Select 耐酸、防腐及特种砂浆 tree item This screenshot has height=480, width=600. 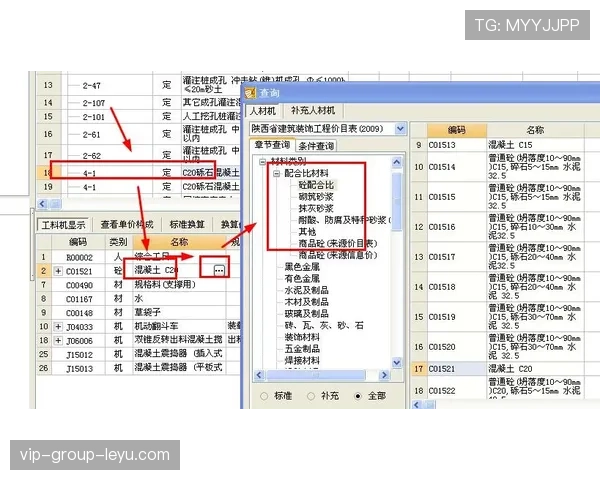[344, 220]
